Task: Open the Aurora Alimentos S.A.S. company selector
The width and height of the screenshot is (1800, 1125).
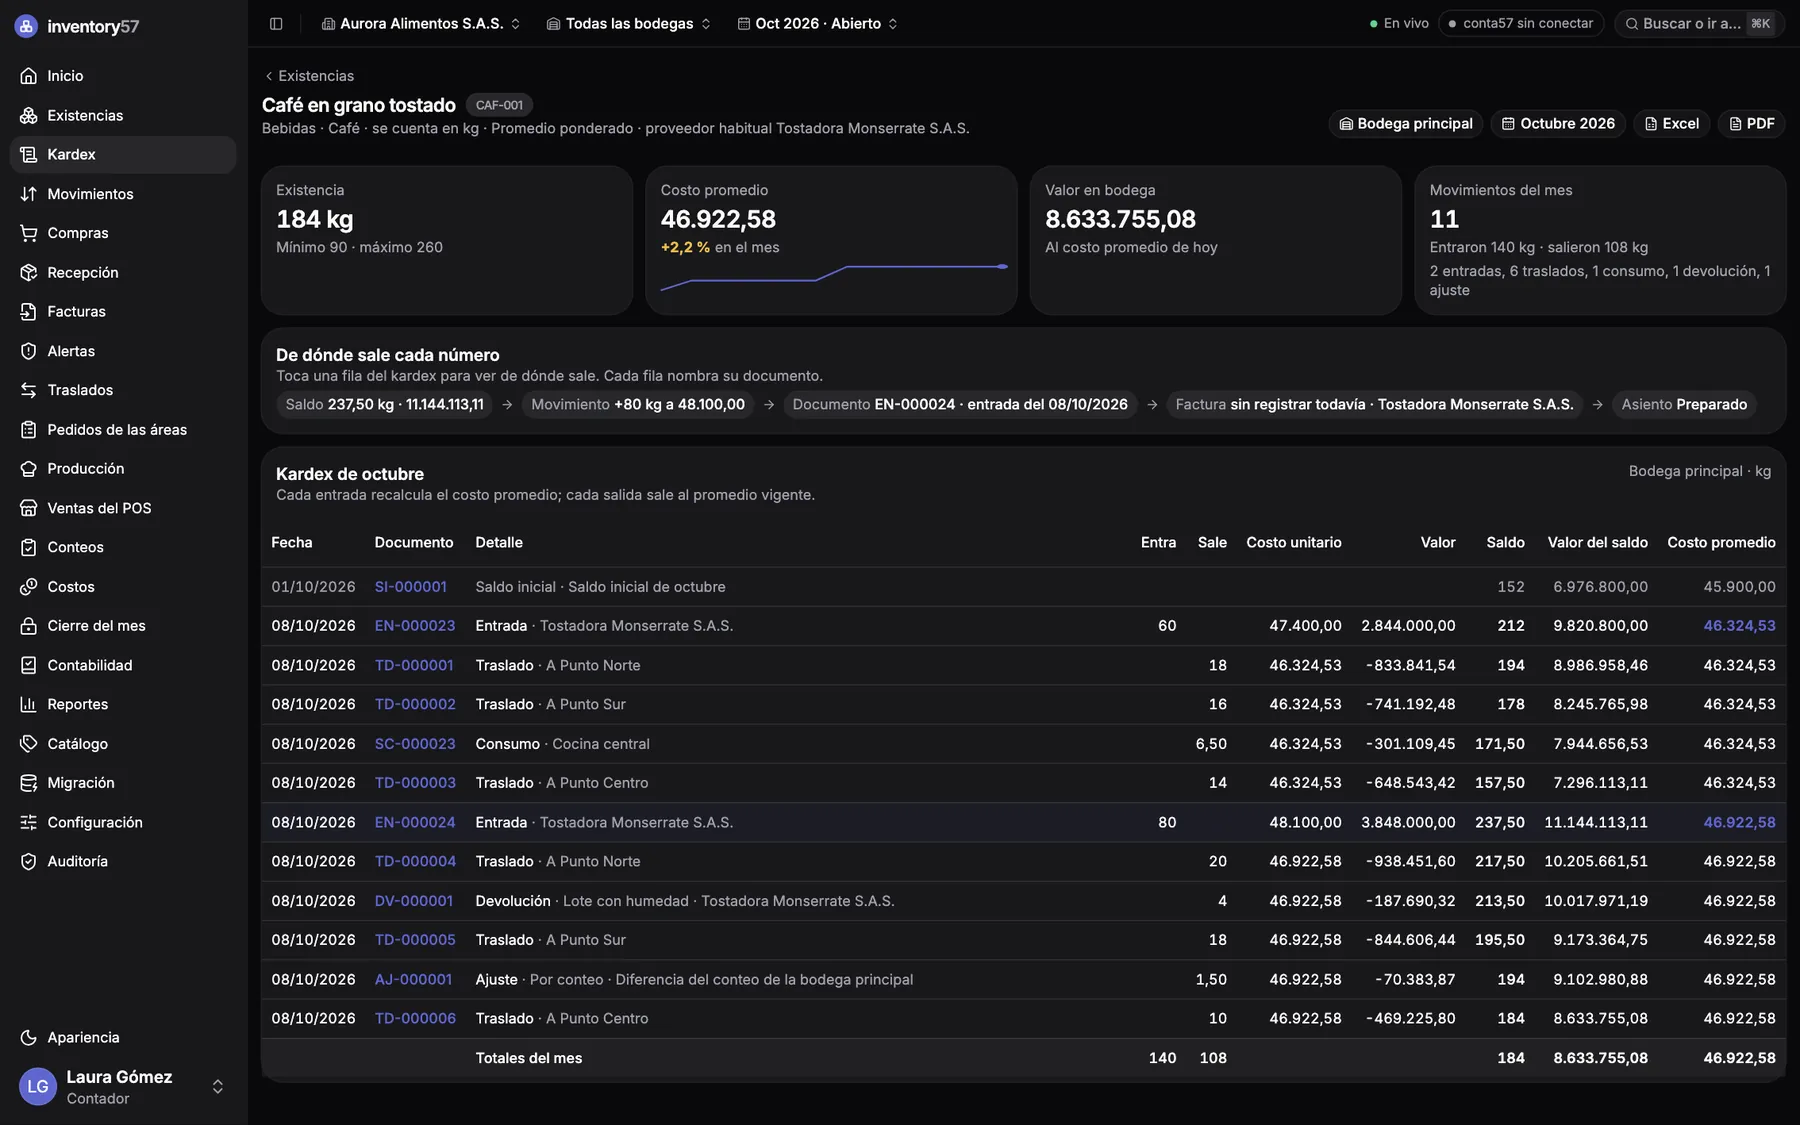Action: click(x=421, y=23)
